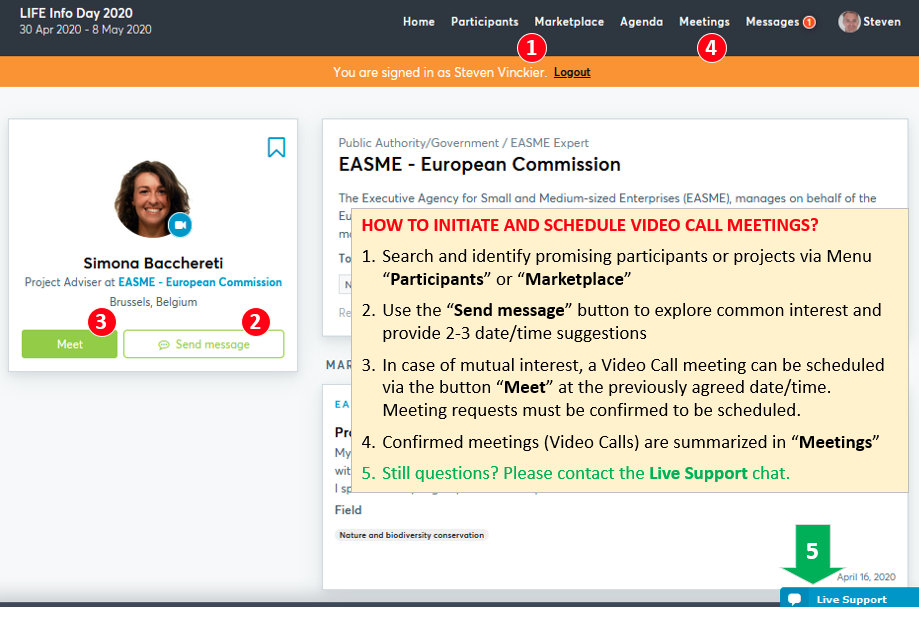919x623 pixels.
Task: Open the Meetings page
Action: [x=704, y=22]
